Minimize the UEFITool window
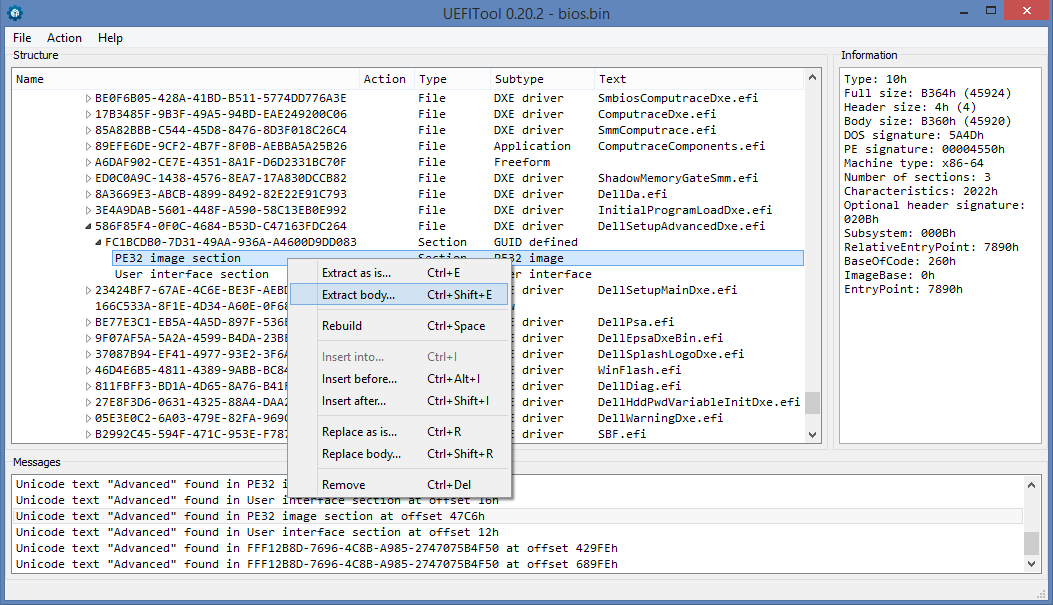 [964, 12]
